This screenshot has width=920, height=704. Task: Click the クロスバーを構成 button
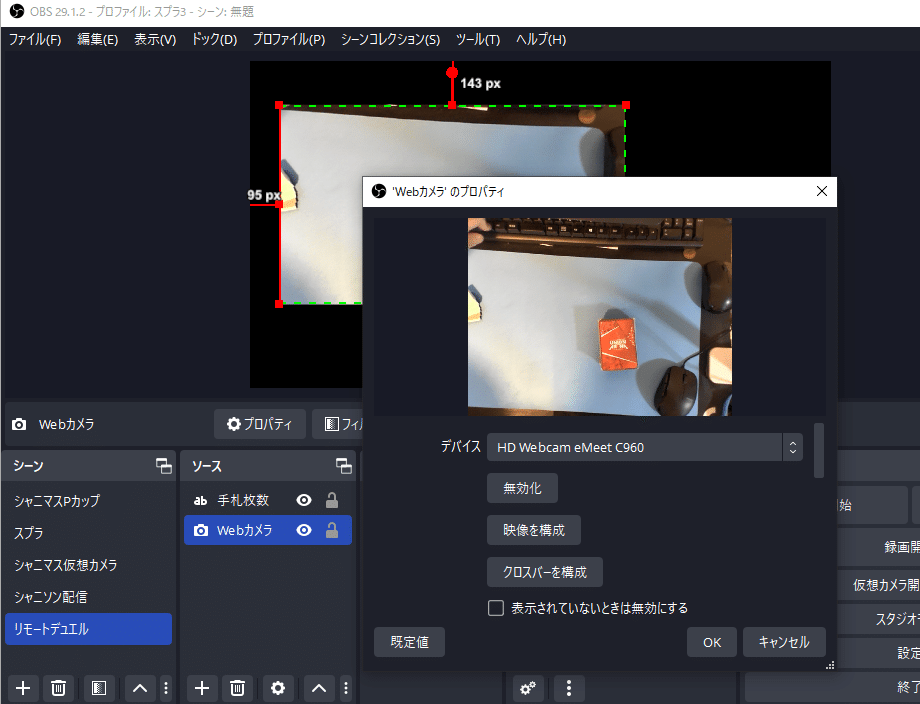[544, 572]
